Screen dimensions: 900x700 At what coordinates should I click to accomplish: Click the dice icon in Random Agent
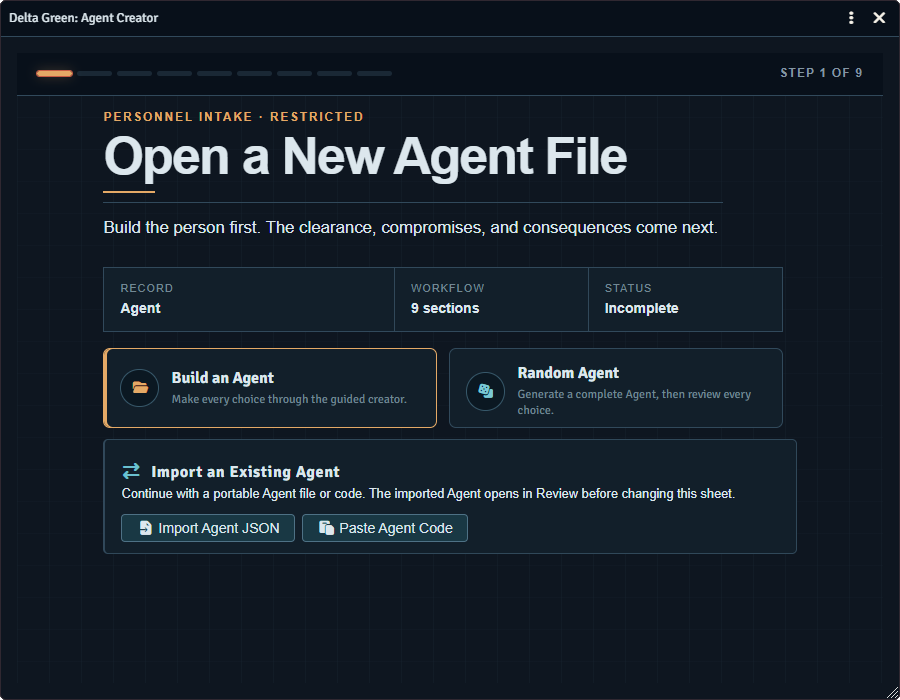pyautogui.click(x=486, y=391)
